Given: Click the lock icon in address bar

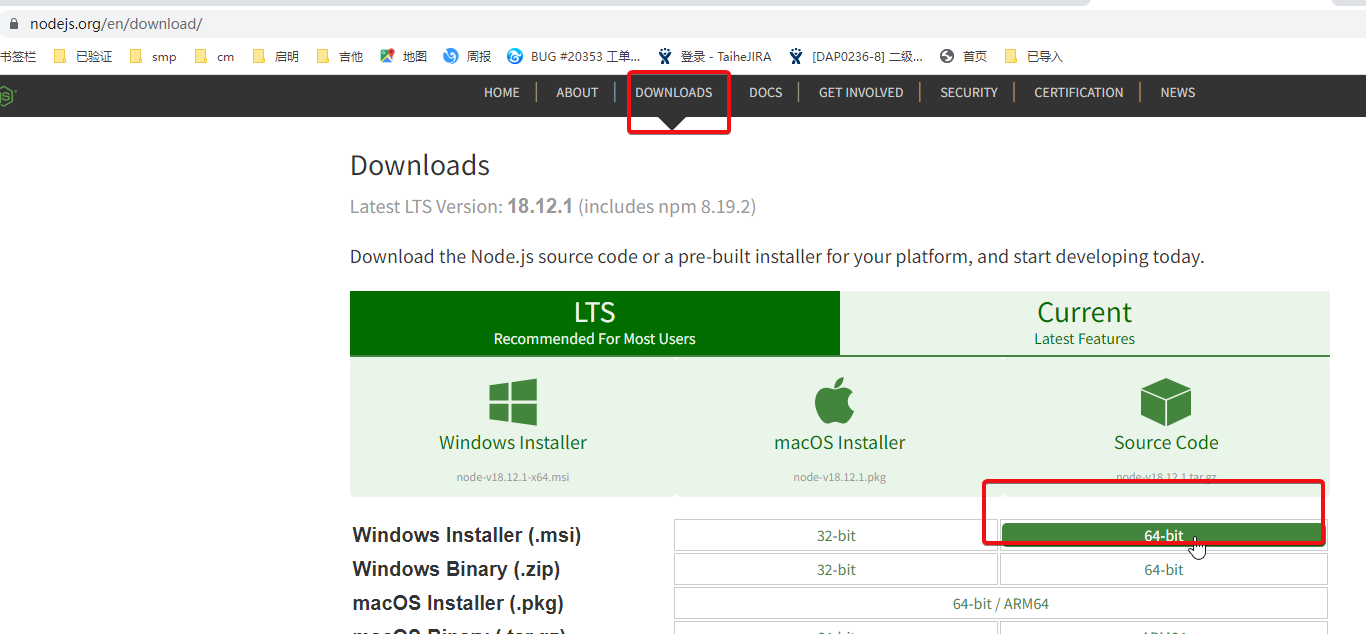Looking at the screenshot, I should coord(13,23).
